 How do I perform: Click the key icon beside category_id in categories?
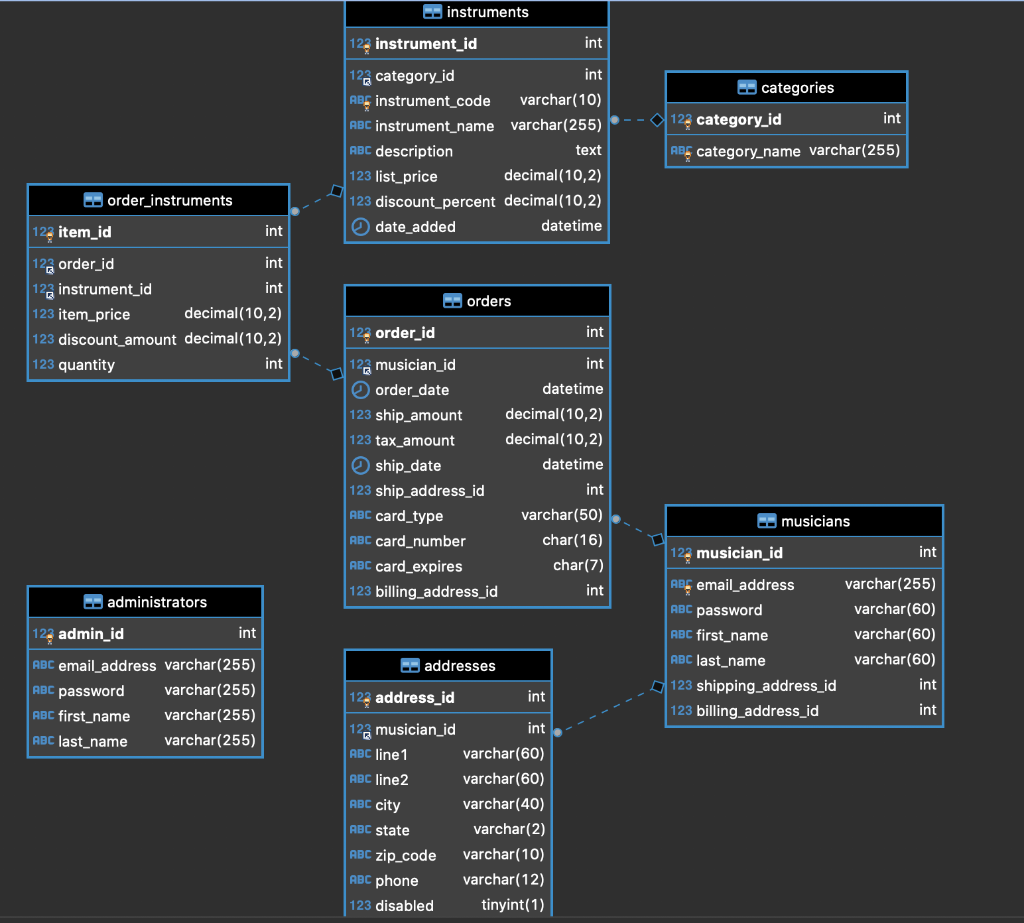[x=687, y=124]
